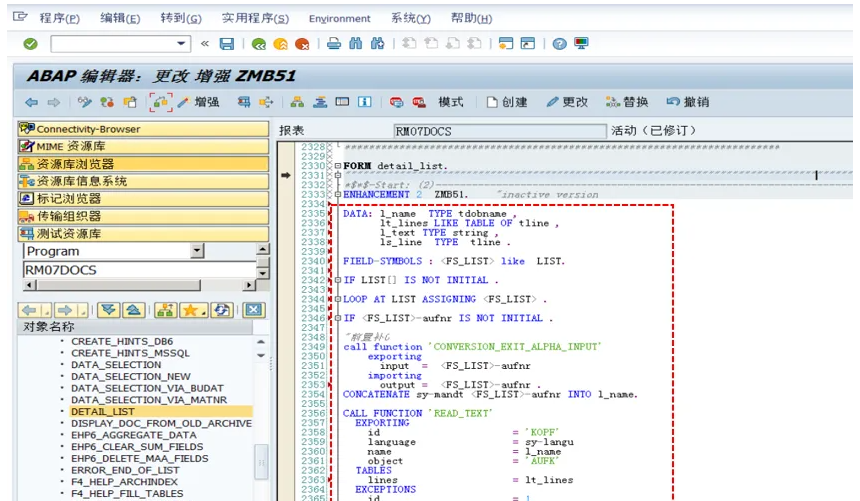Click the 创建 button
860x501 pixels.
coord(507,102)
